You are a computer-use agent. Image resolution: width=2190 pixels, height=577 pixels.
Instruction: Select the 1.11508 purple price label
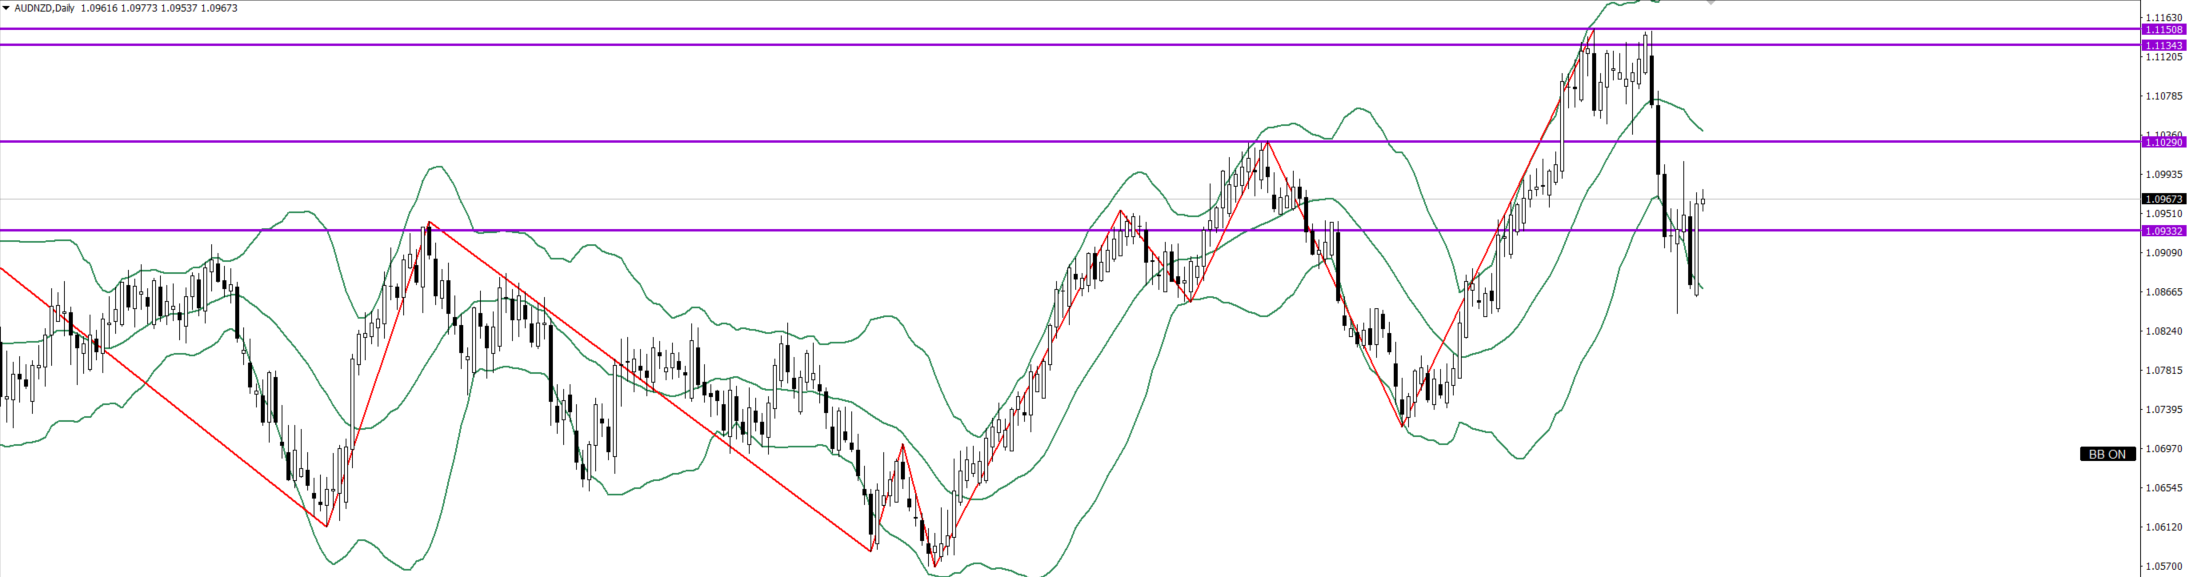pyautogui.click(x=2163, y=30)
